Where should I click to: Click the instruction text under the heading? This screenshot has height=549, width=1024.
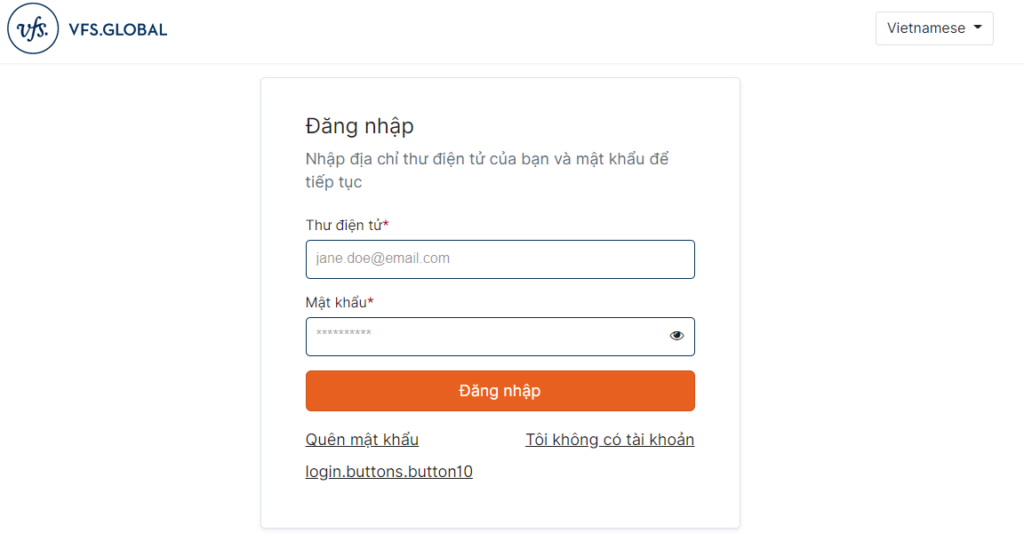pos(487,170)
